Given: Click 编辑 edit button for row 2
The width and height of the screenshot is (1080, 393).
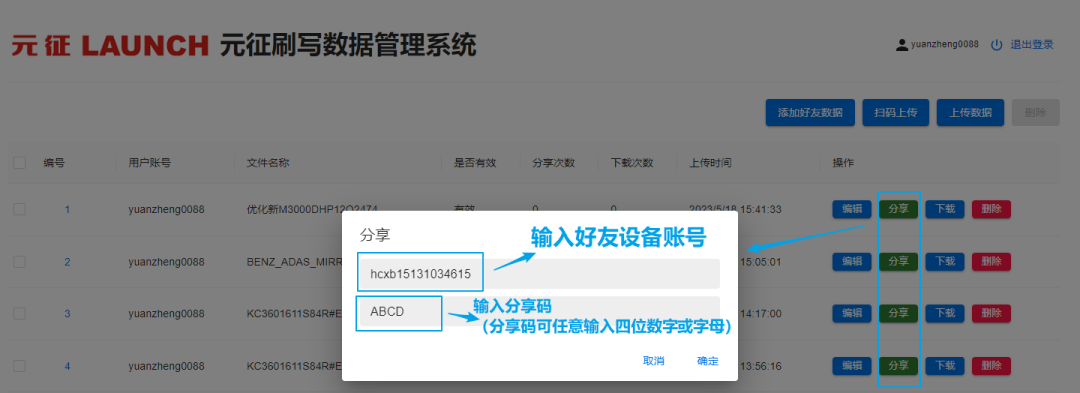Looking at the screenshot, I should click(852, 262).
